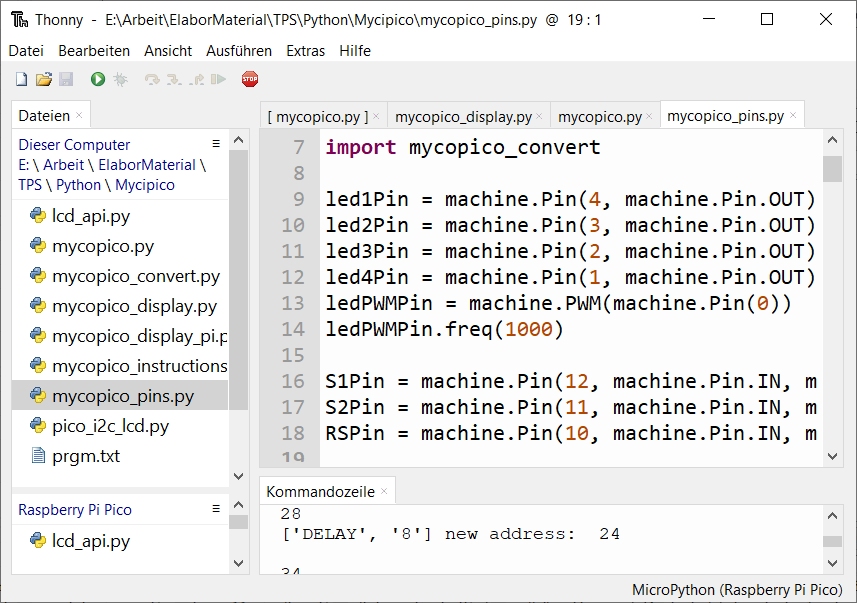Image resolution: width=857 pixels, height=603 pixels.
Task: Click the resume execution icon
Action: pos(218,79)
